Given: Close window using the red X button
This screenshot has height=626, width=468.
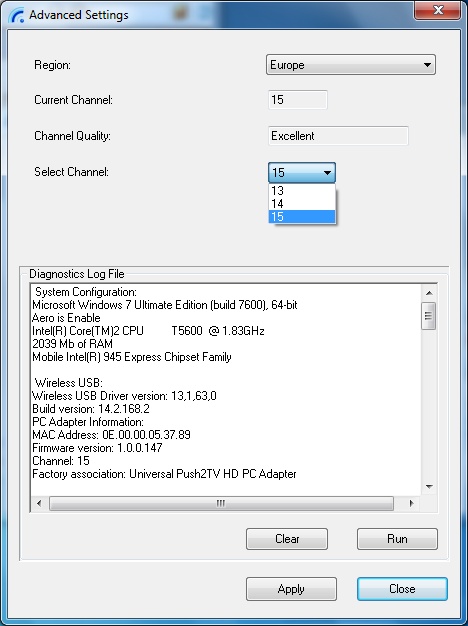Looking at the screenshot, I should click(x=438, y=10).
